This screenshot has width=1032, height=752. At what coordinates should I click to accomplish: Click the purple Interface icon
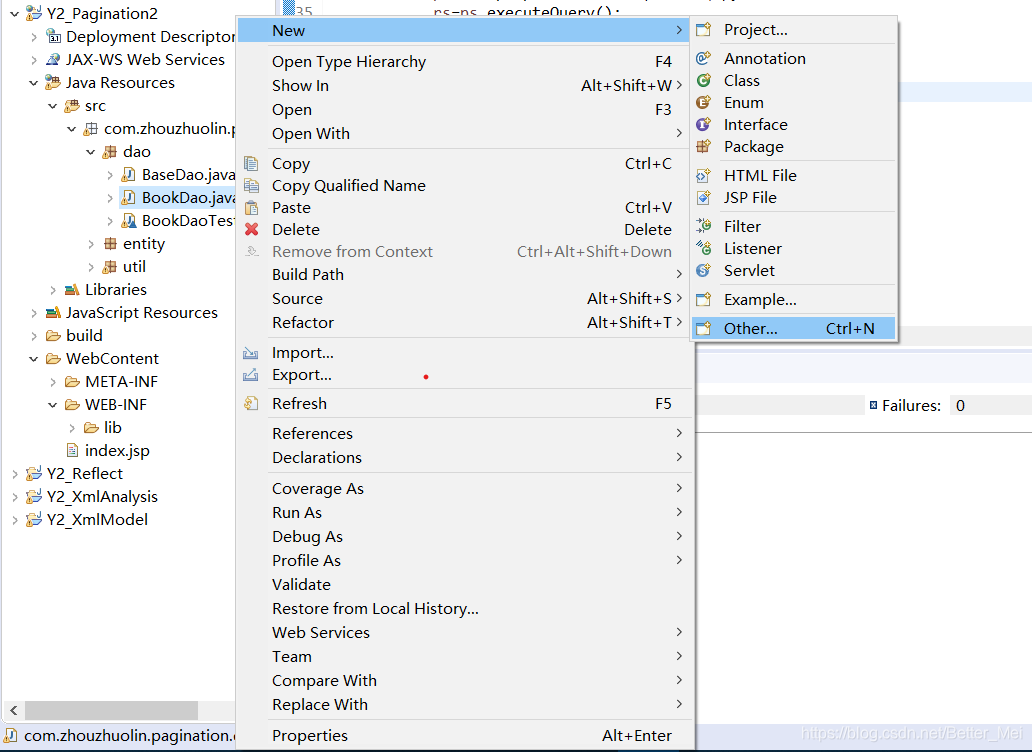(704, 124)
